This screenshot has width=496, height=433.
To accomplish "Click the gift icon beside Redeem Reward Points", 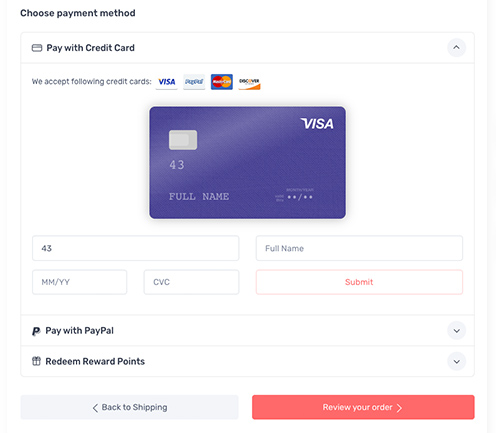I will (x=36, y=361).
